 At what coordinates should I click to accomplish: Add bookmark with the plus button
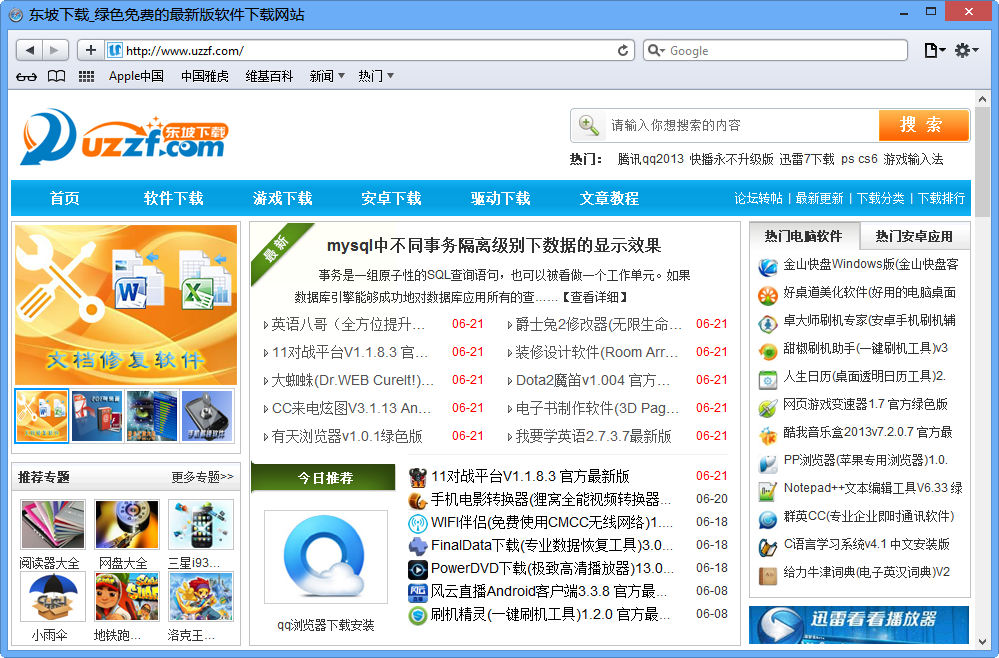click(x=90, y=50)
